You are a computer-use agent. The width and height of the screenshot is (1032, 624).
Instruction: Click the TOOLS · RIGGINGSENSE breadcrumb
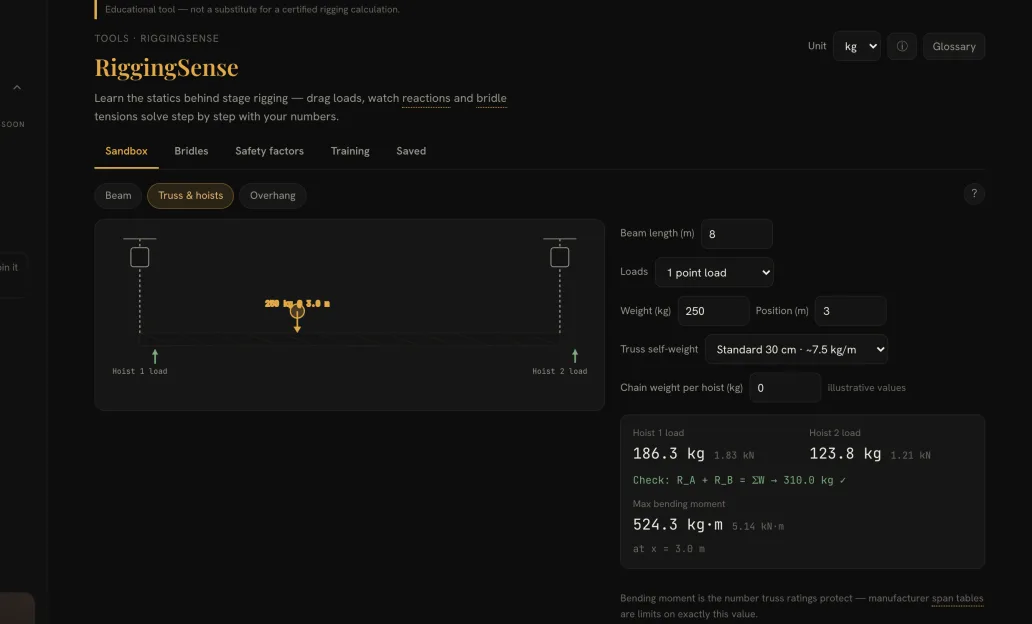157,38
